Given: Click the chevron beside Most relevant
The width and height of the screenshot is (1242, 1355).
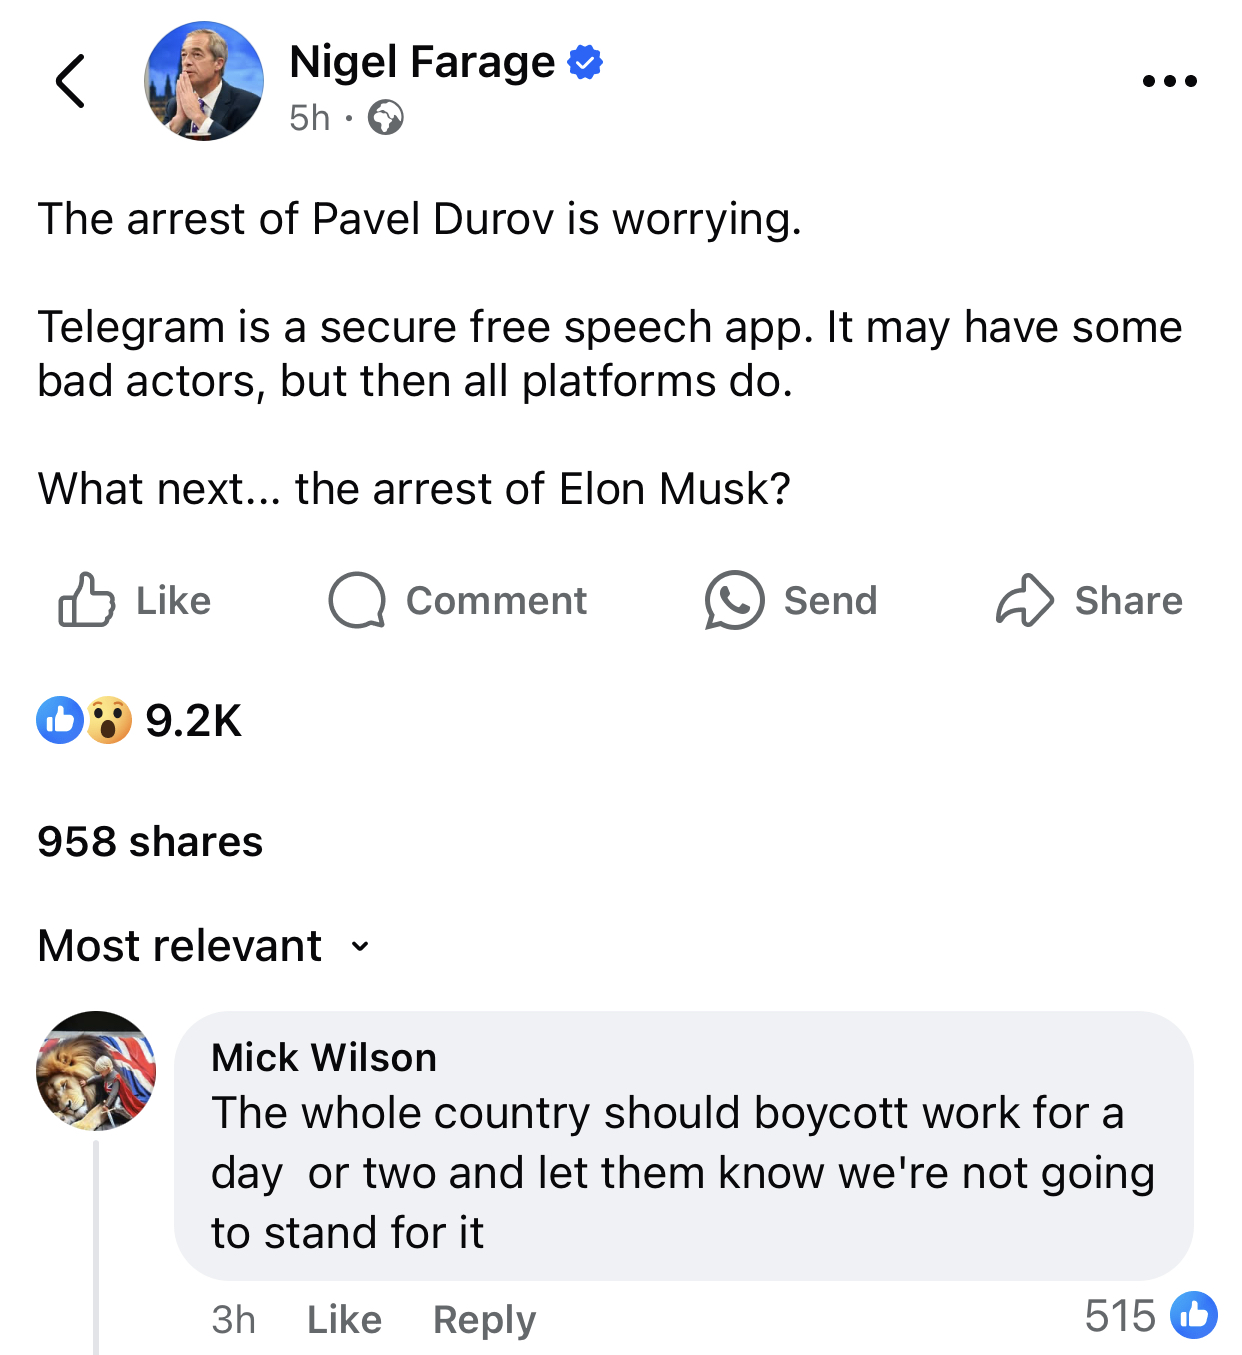Looking at the screenshot, I should coord(360,946).
